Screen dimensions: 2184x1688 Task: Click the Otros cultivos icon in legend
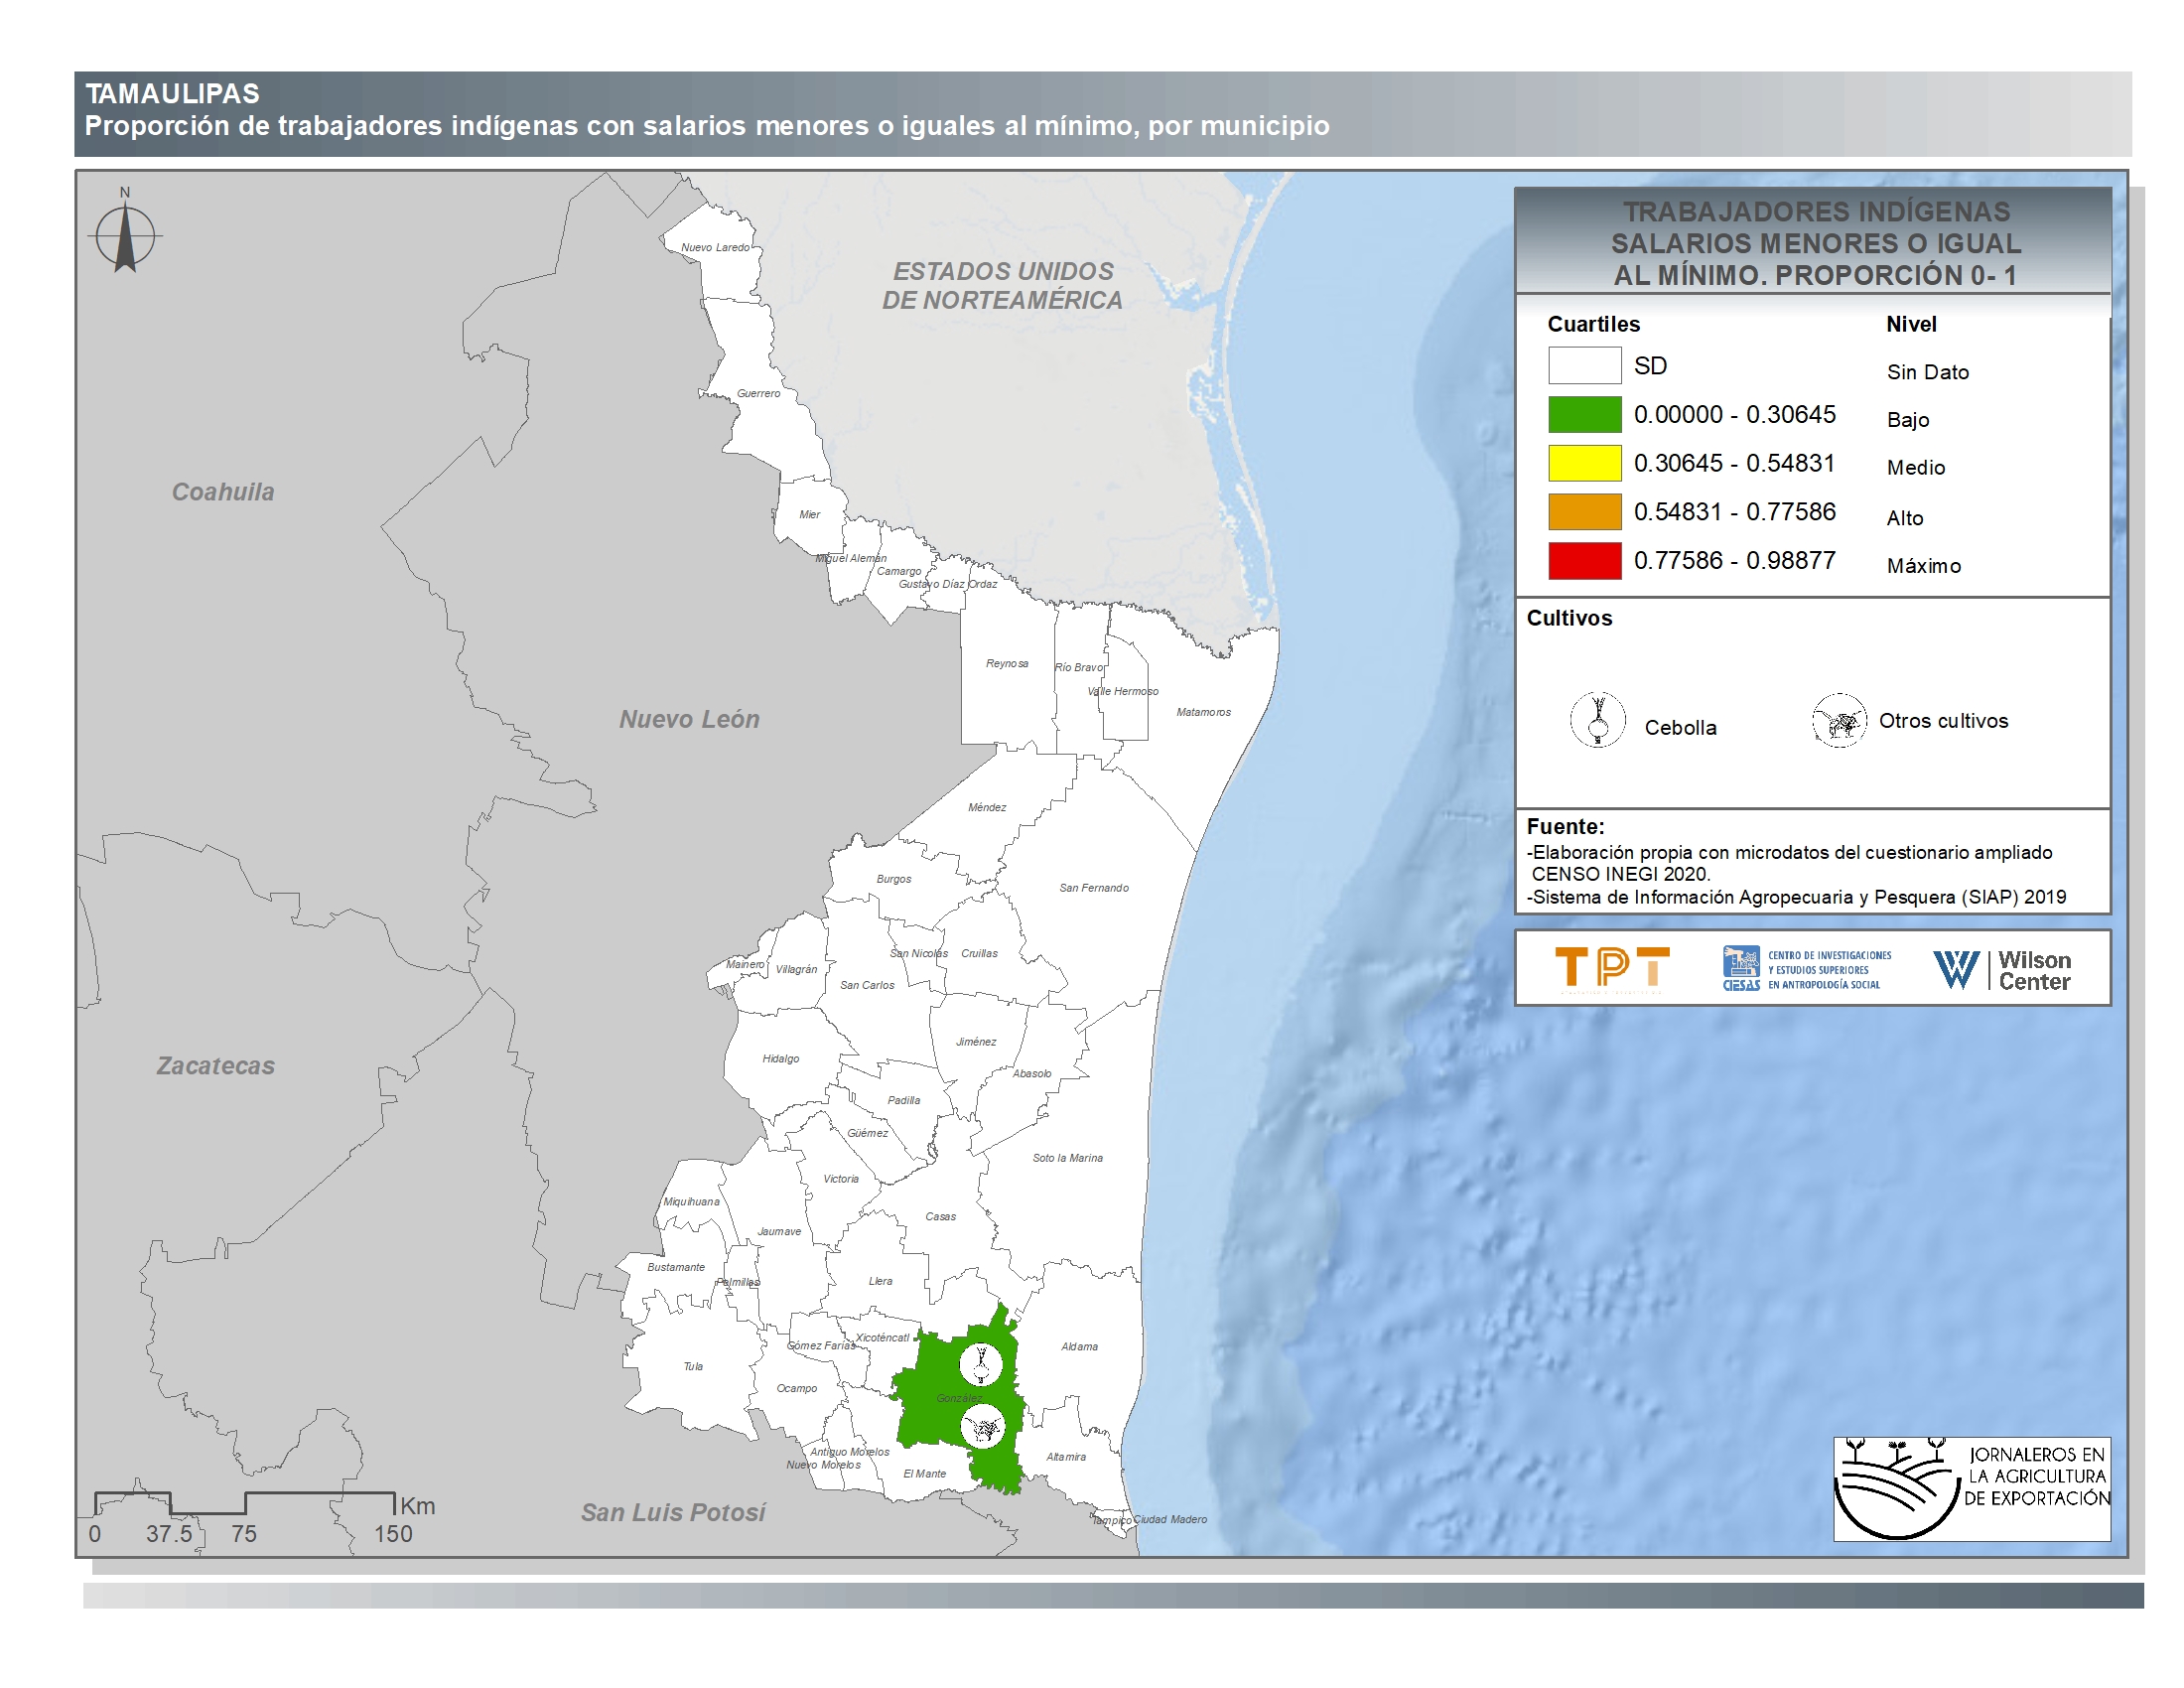coord(1838,721)
